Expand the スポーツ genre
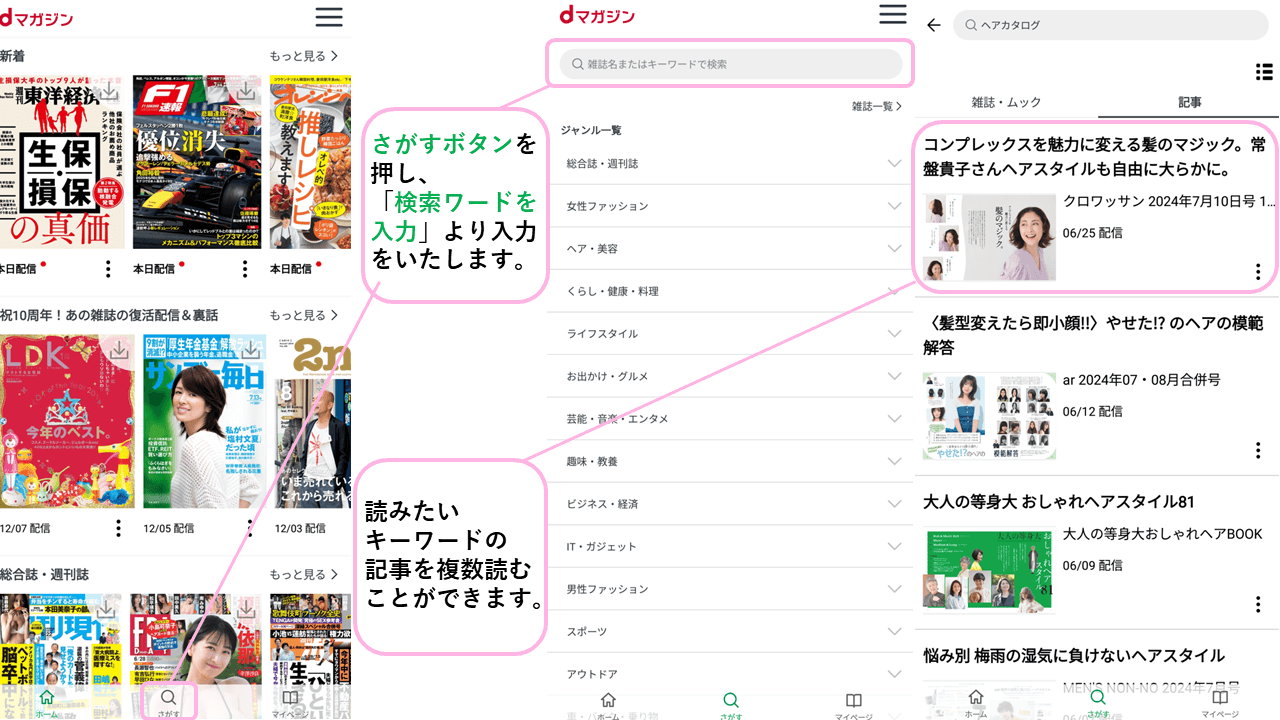The width and height of the screenshot is (1280, 720). (x=895, y=631)
